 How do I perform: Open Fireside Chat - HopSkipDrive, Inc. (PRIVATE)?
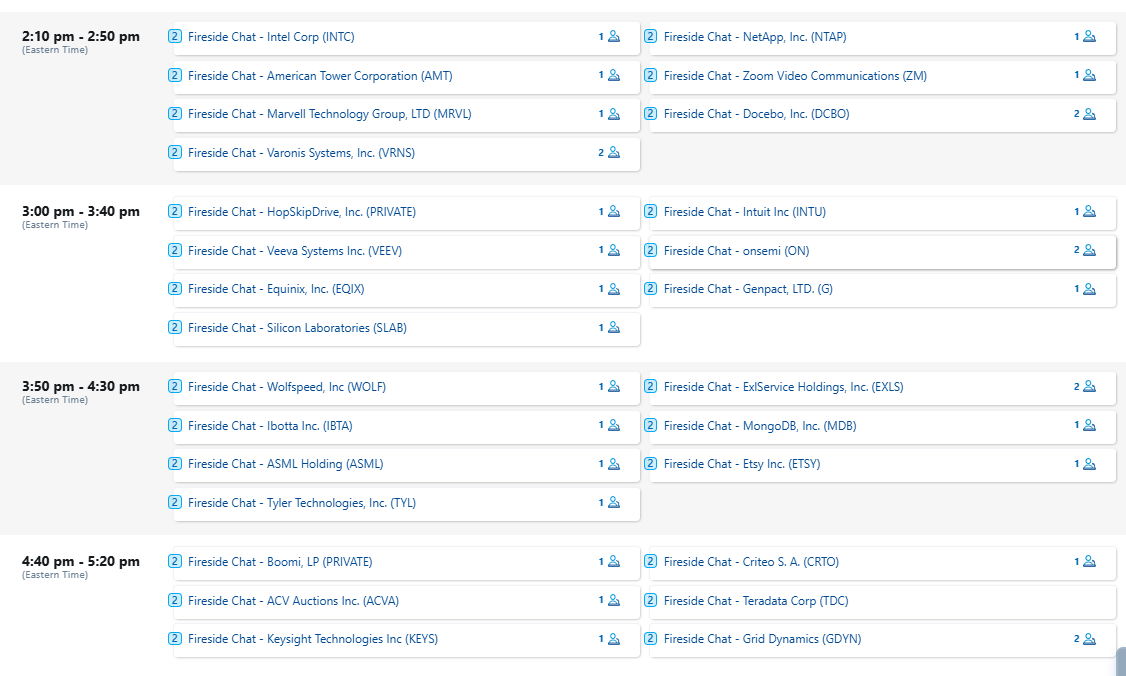(x=302, y=212)
